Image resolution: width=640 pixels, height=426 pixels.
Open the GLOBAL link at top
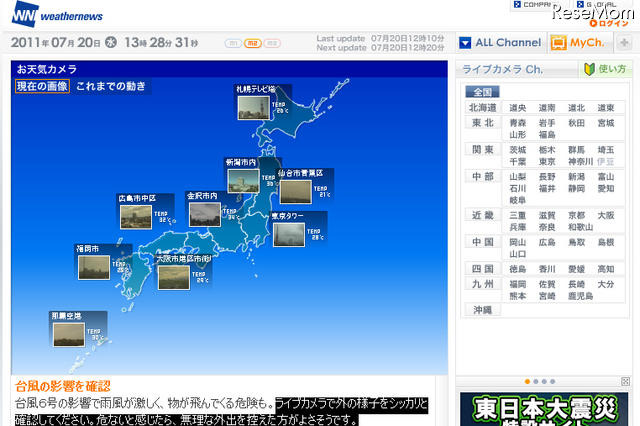598,4
